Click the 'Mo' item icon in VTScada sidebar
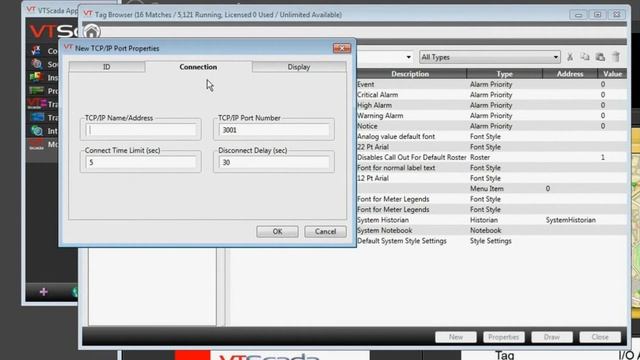The image size is (640, 360). point(36,144)
